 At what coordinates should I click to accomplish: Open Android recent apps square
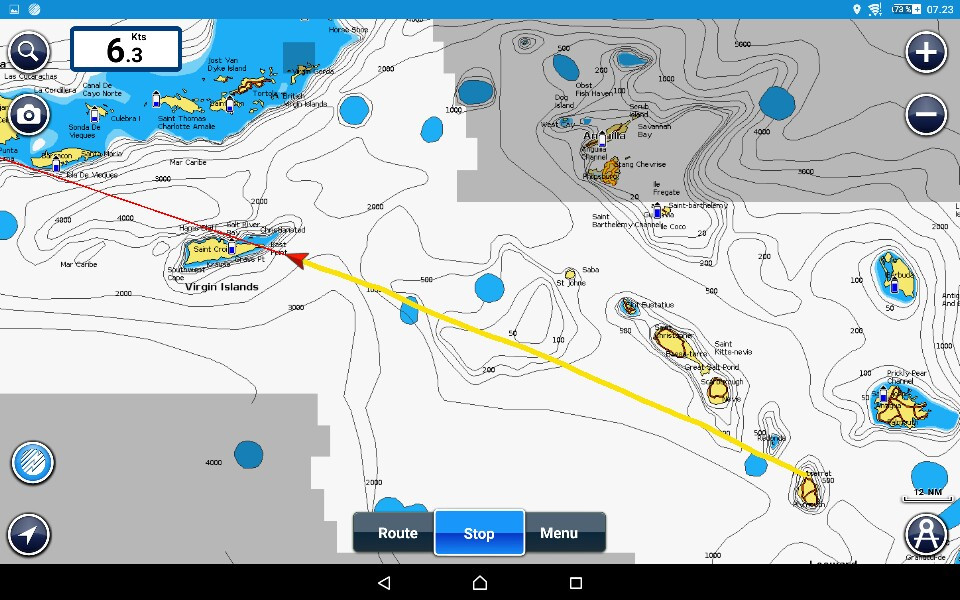point(575,583)
